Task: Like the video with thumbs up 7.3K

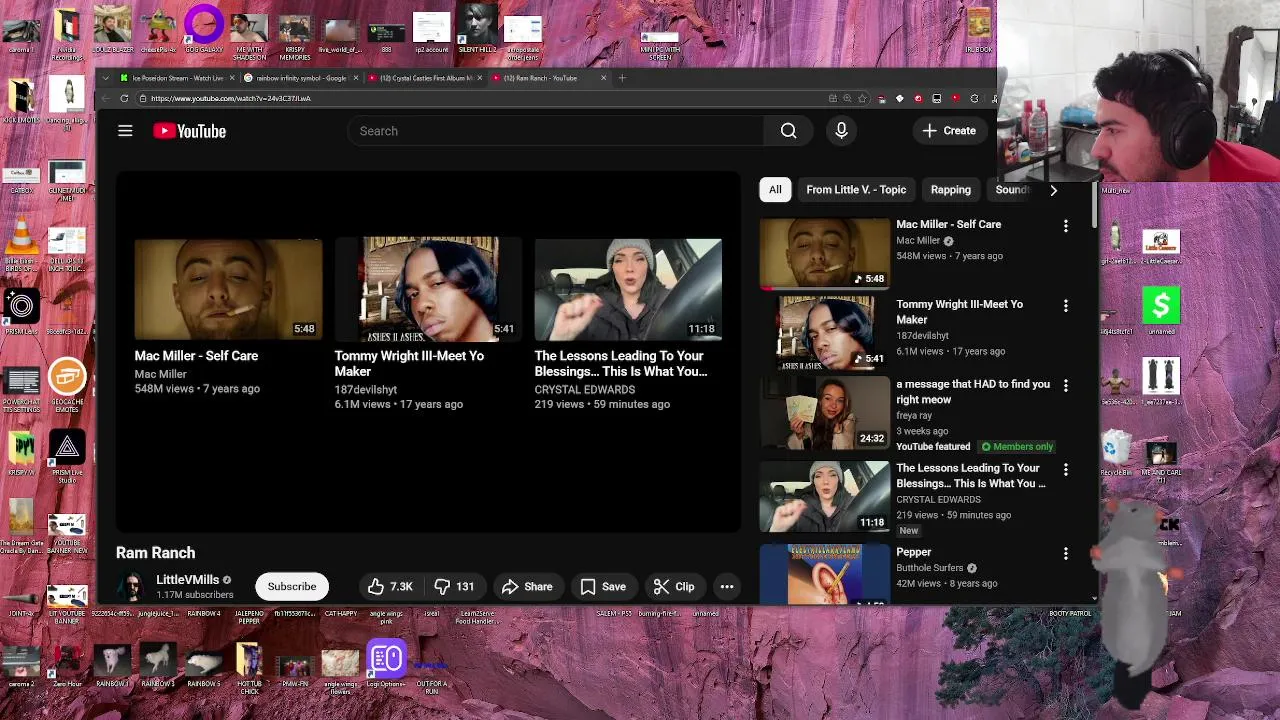Action: (390, 587)
